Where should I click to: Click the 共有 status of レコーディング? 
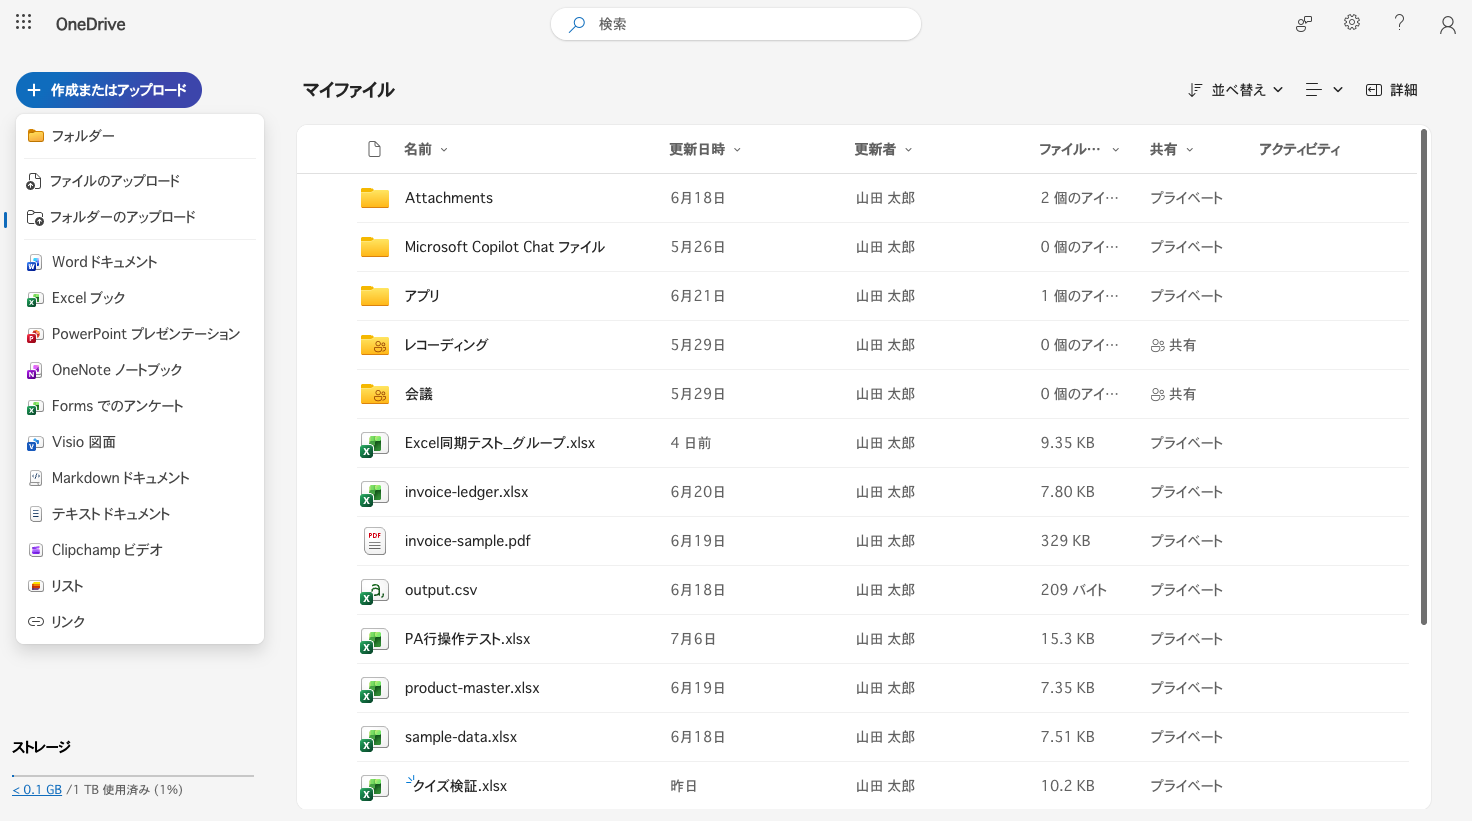(1173, 345)
